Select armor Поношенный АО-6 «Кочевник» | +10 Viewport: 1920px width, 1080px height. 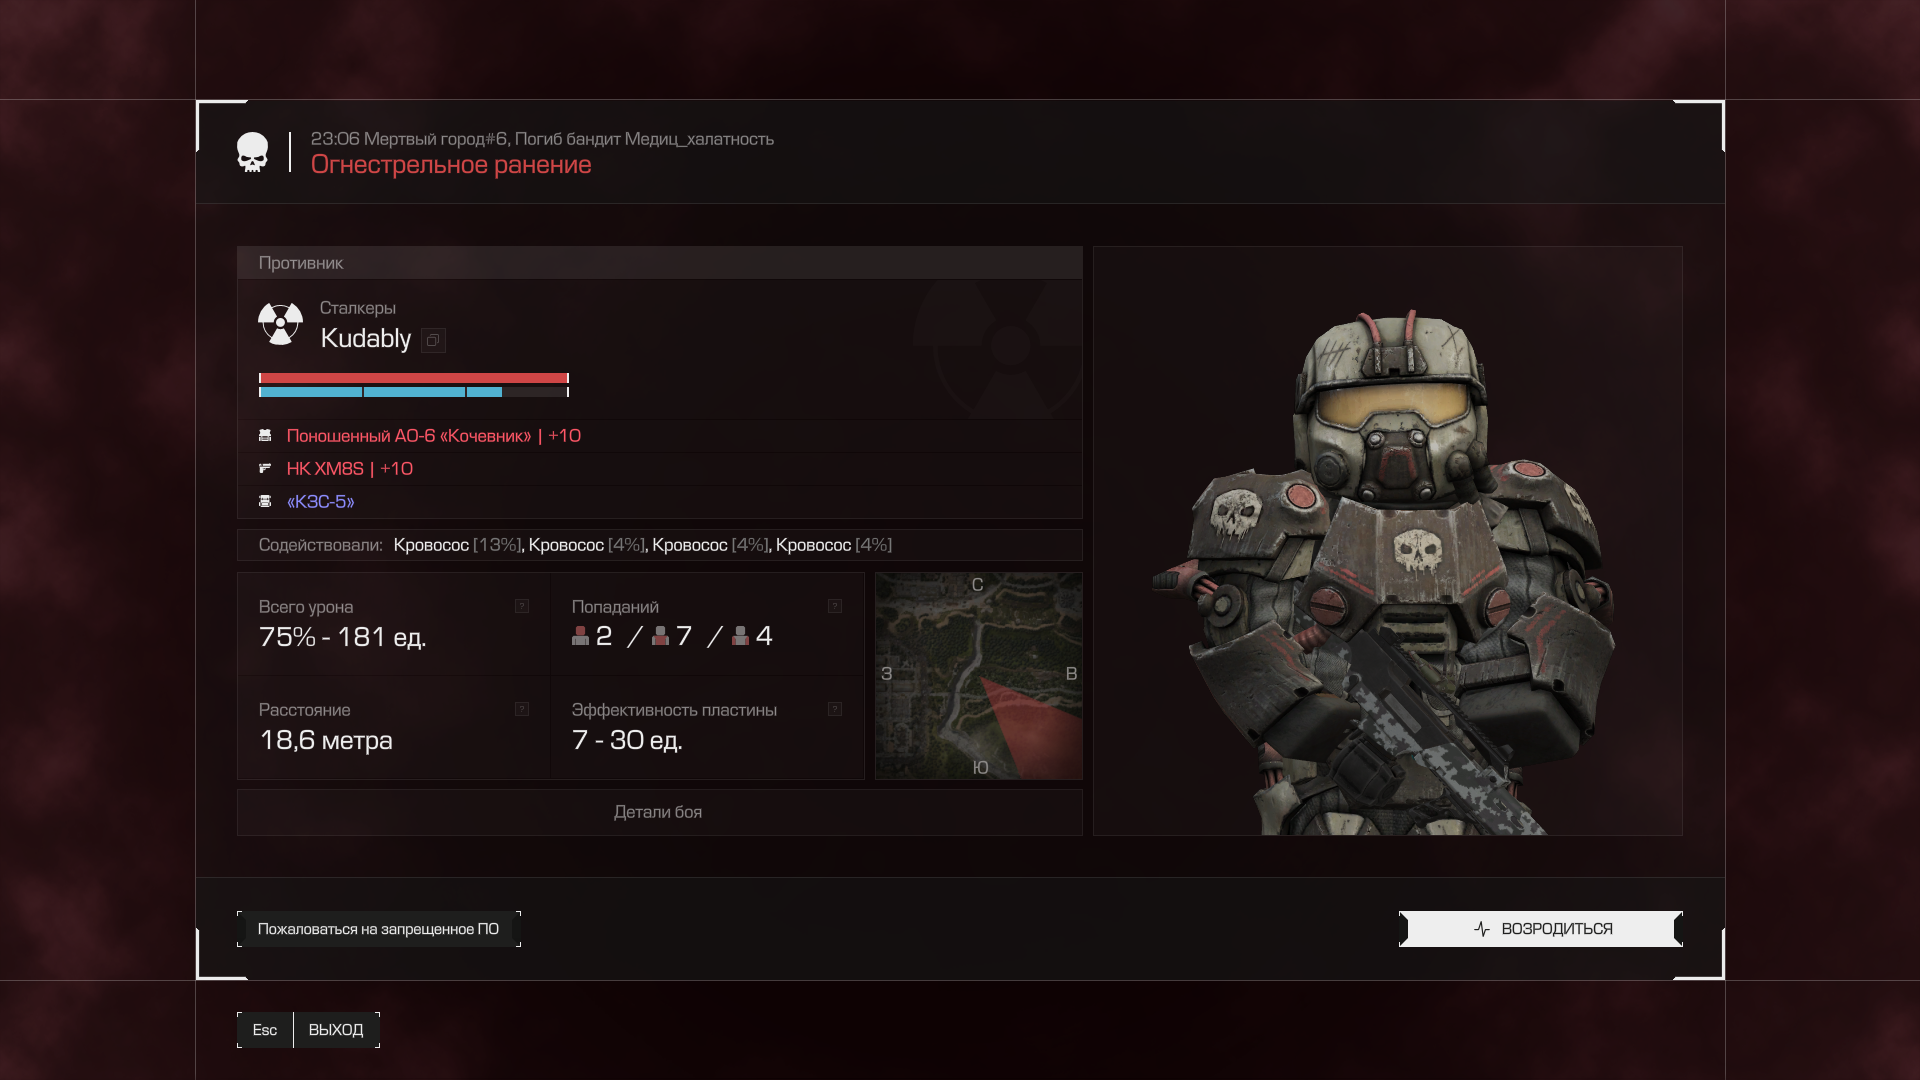coord(433,436)
